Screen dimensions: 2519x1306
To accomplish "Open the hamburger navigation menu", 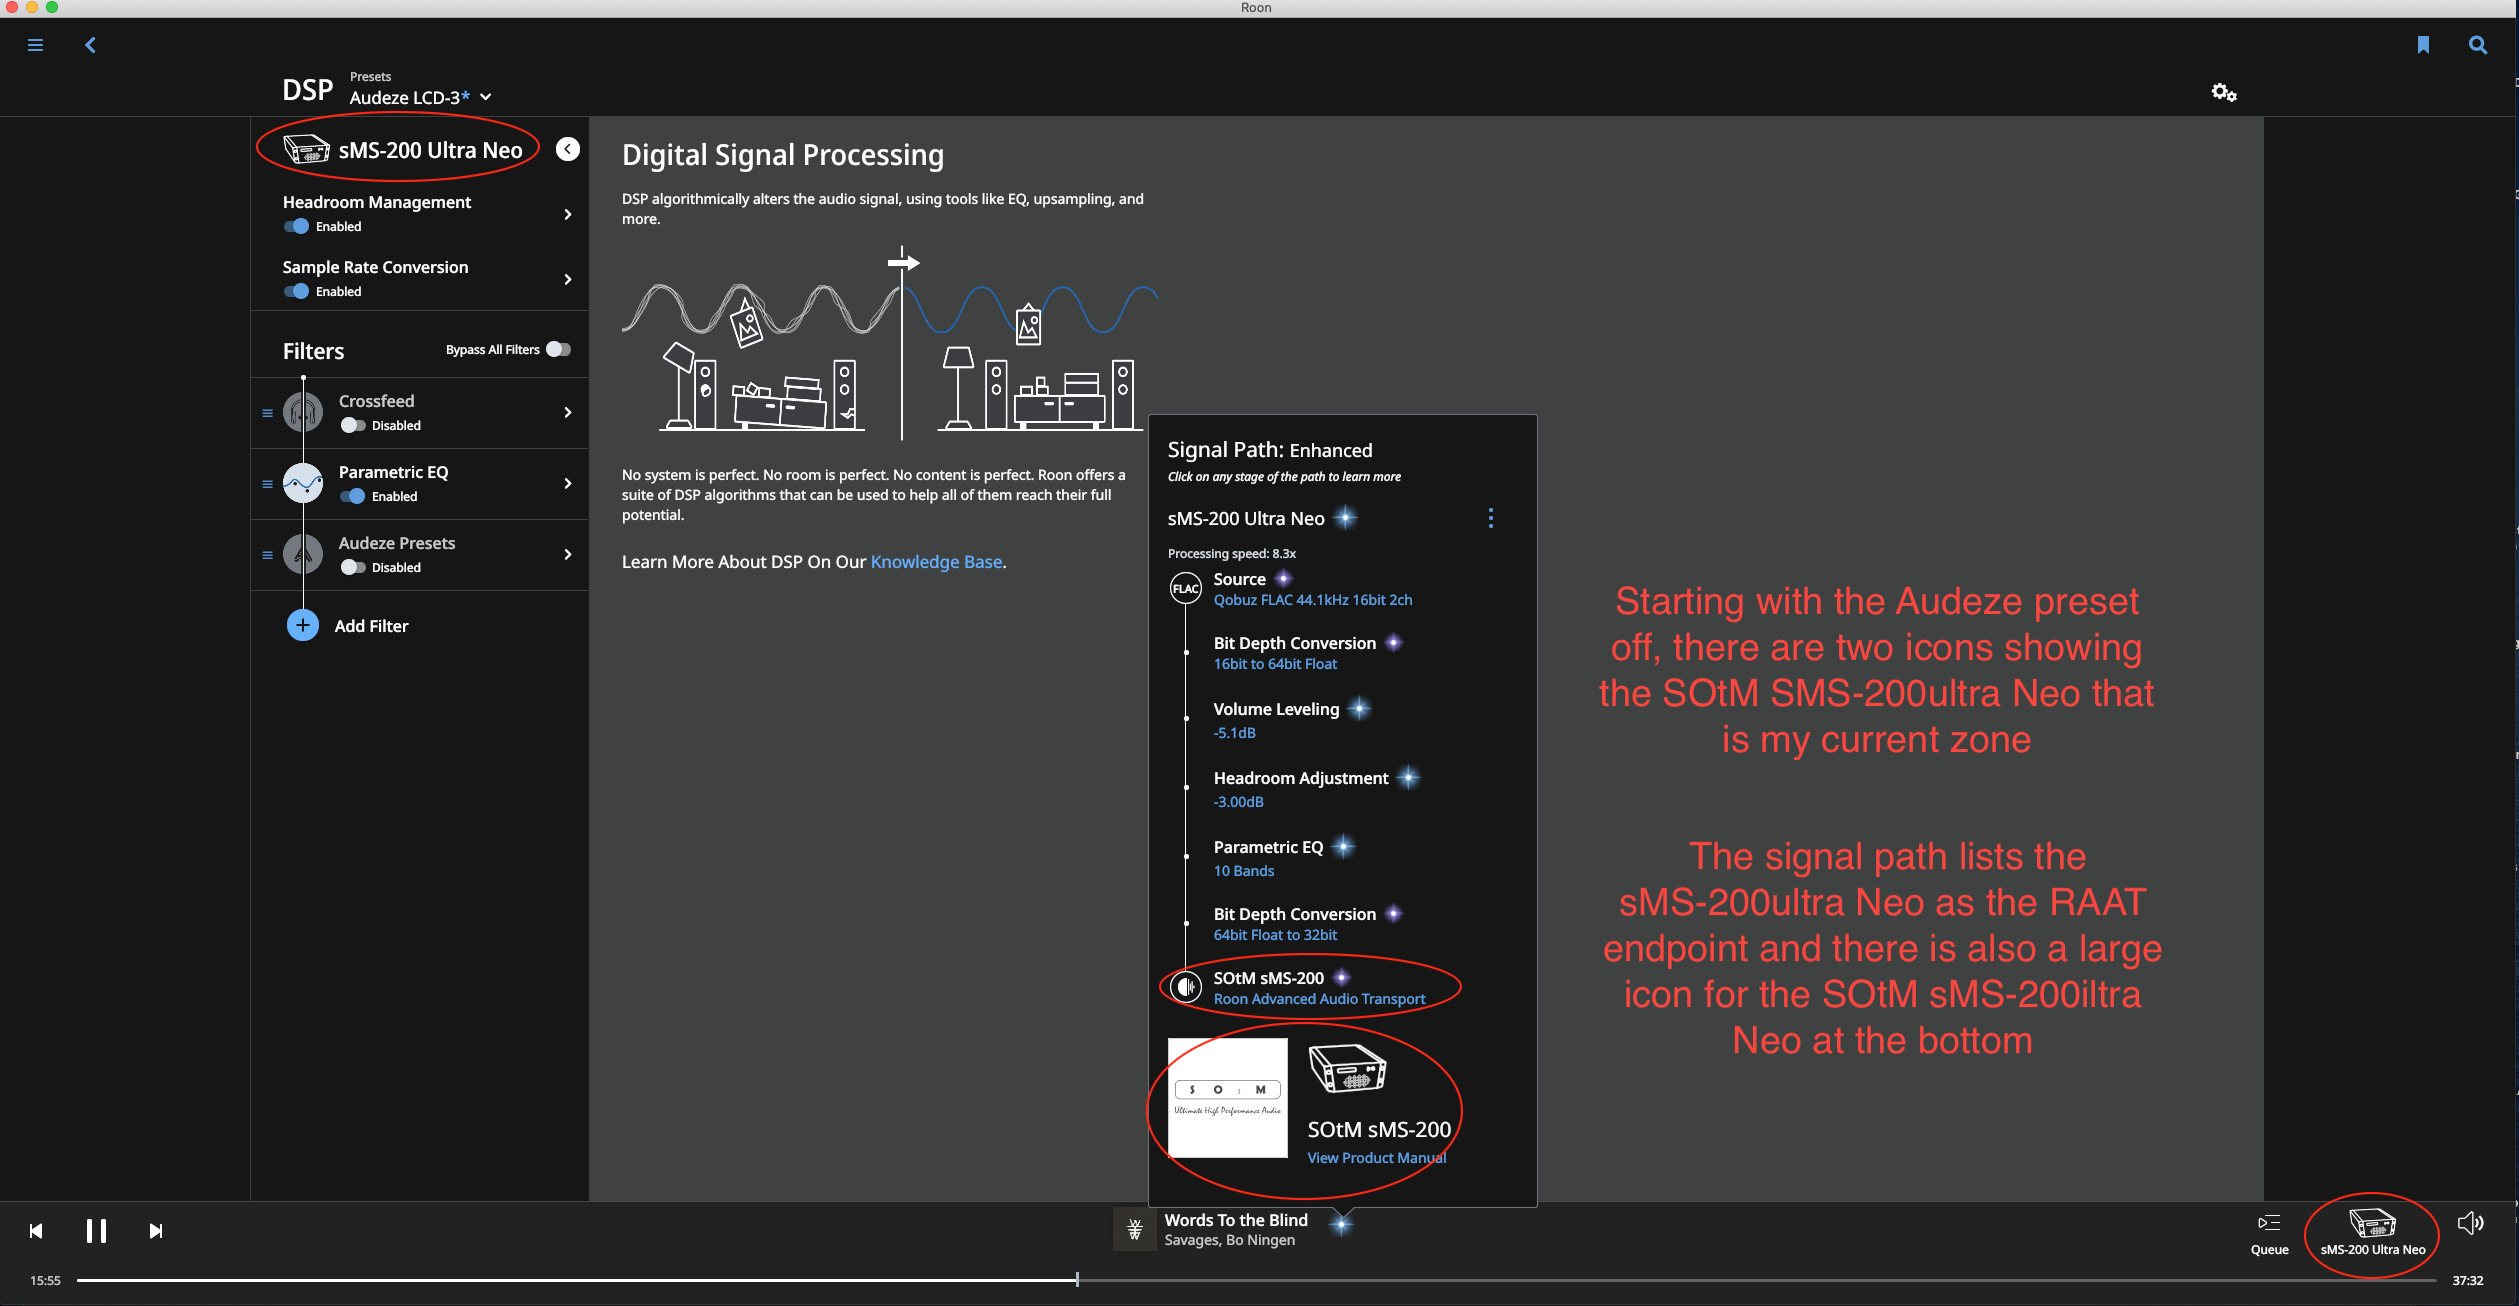I will (35, 45).
